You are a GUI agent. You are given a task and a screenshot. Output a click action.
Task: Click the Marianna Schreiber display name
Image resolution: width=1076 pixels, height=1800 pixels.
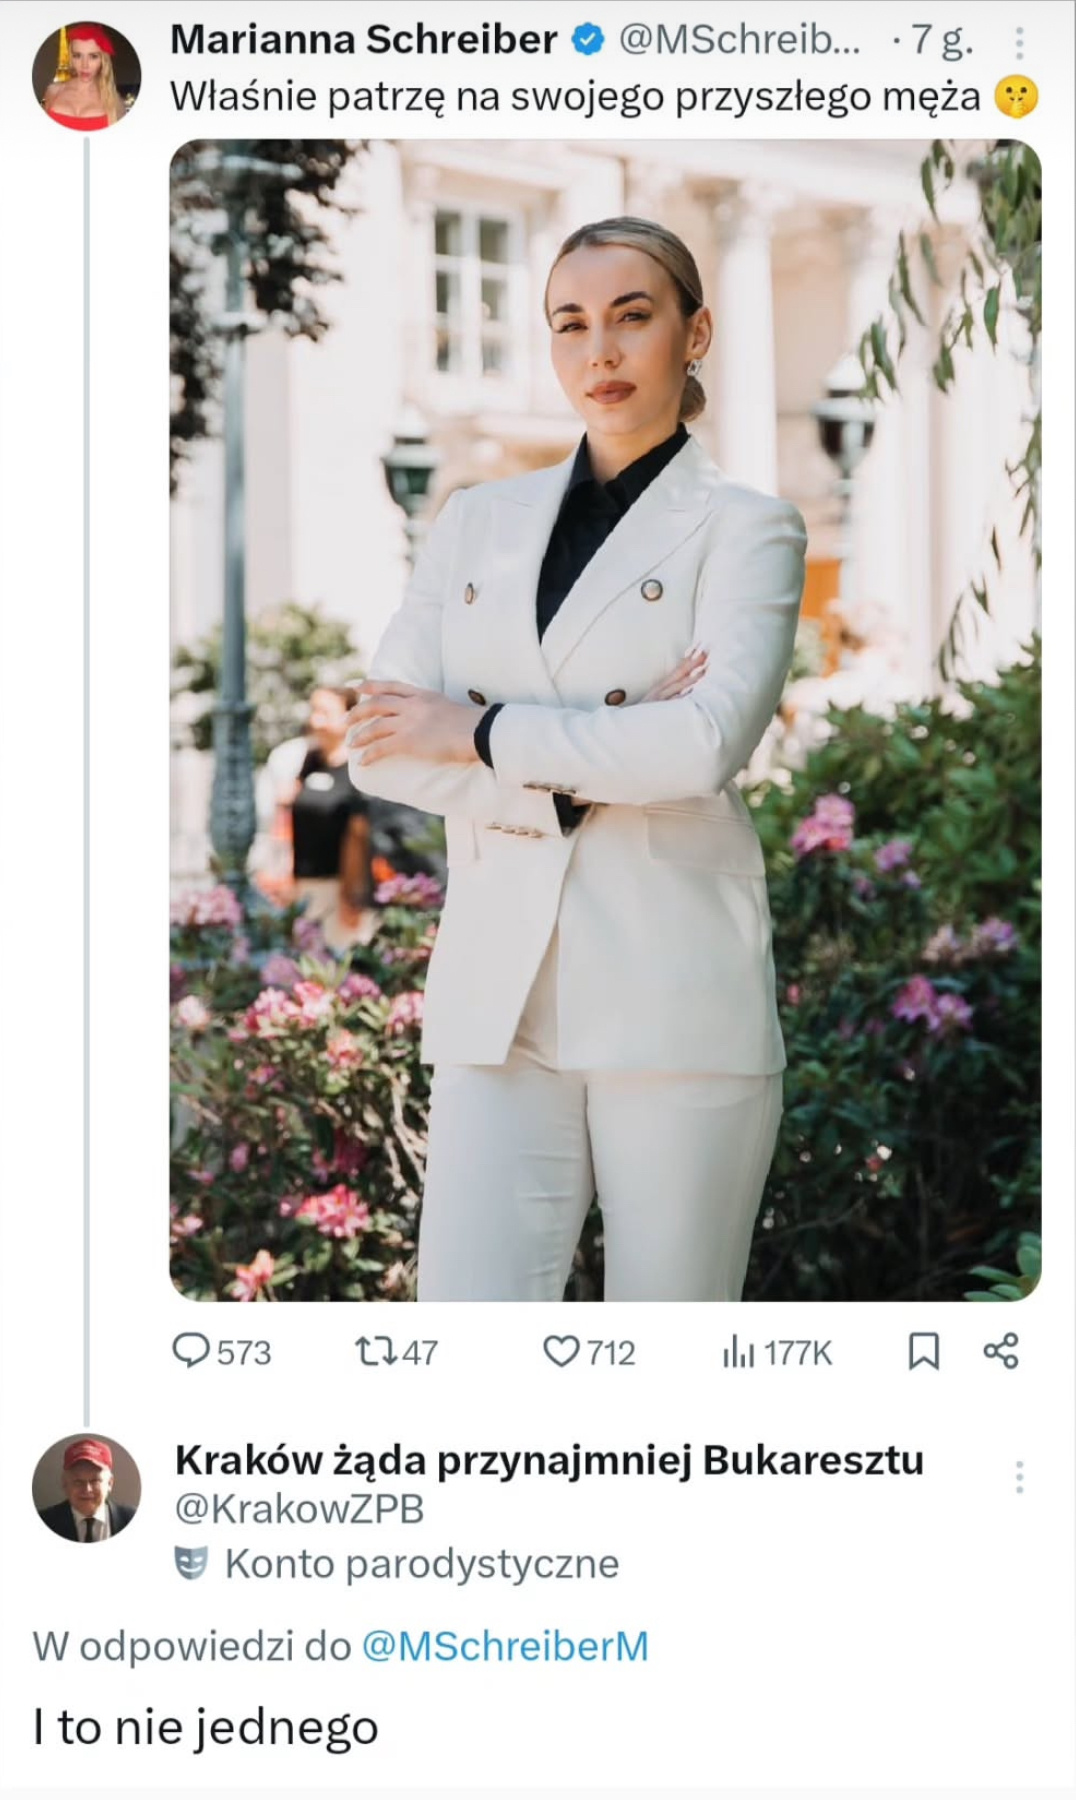364,40
